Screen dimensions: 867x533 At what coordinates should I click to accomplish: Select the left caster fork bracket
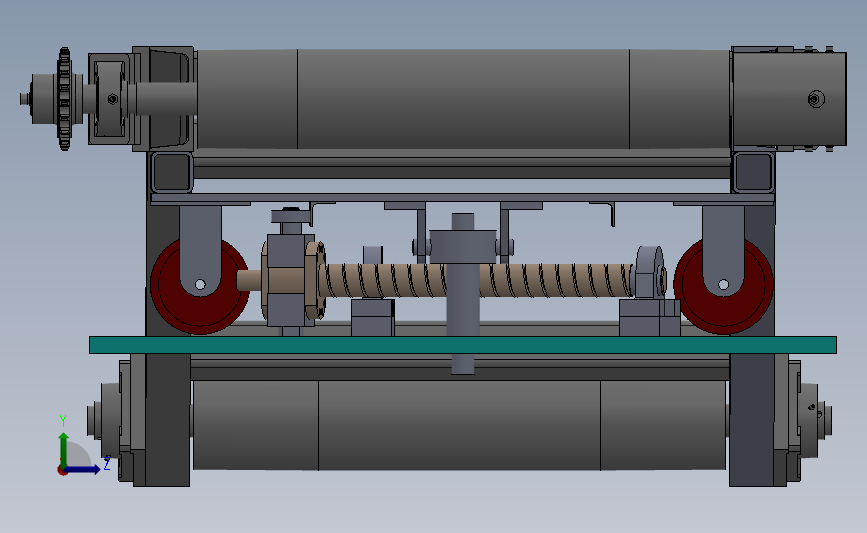200,249
